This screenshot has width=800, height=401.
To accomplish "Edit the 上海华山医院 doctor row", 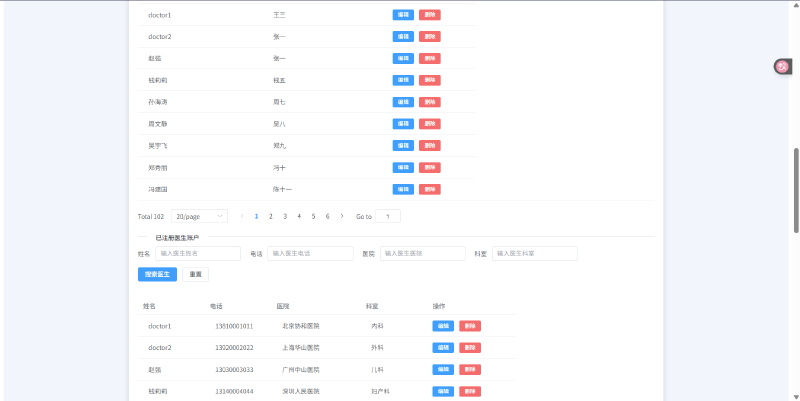I will (x=442, y=348).
